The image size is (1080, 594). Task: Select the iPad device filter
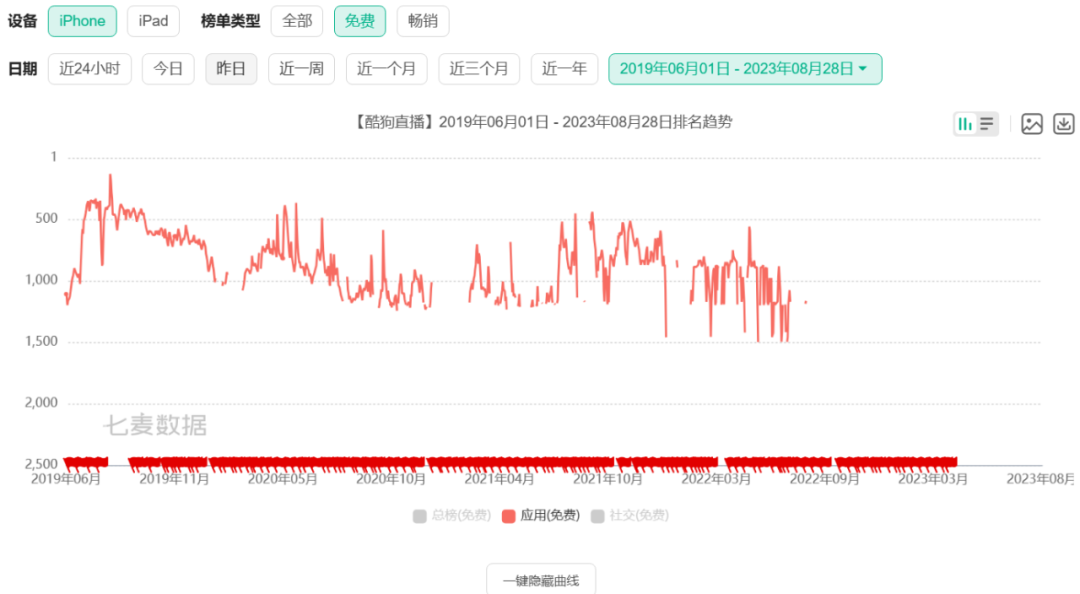click(153, 21)
